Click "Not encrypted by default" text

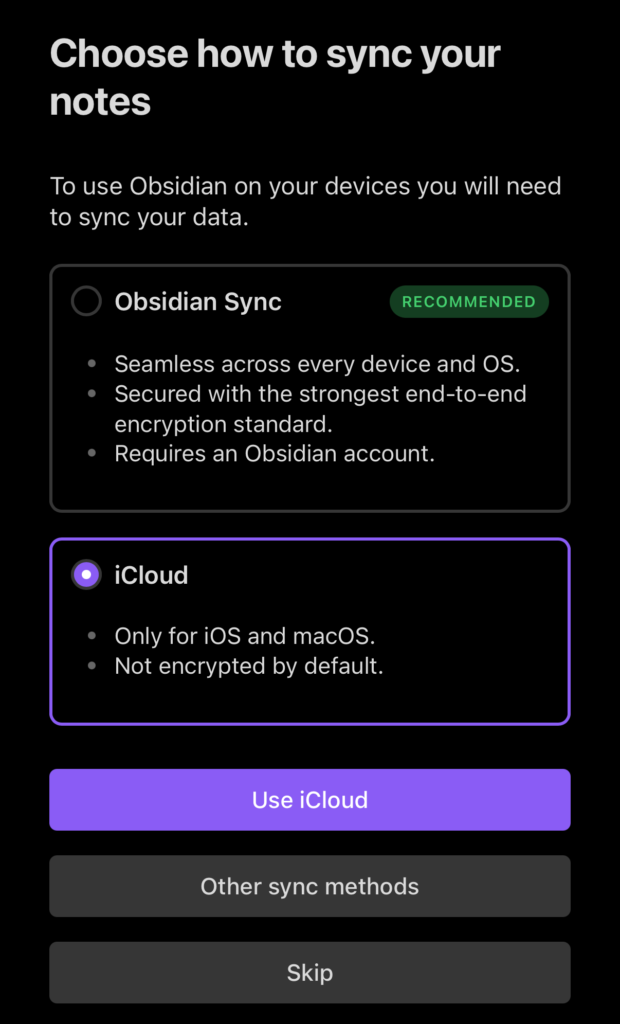(249, 666)
